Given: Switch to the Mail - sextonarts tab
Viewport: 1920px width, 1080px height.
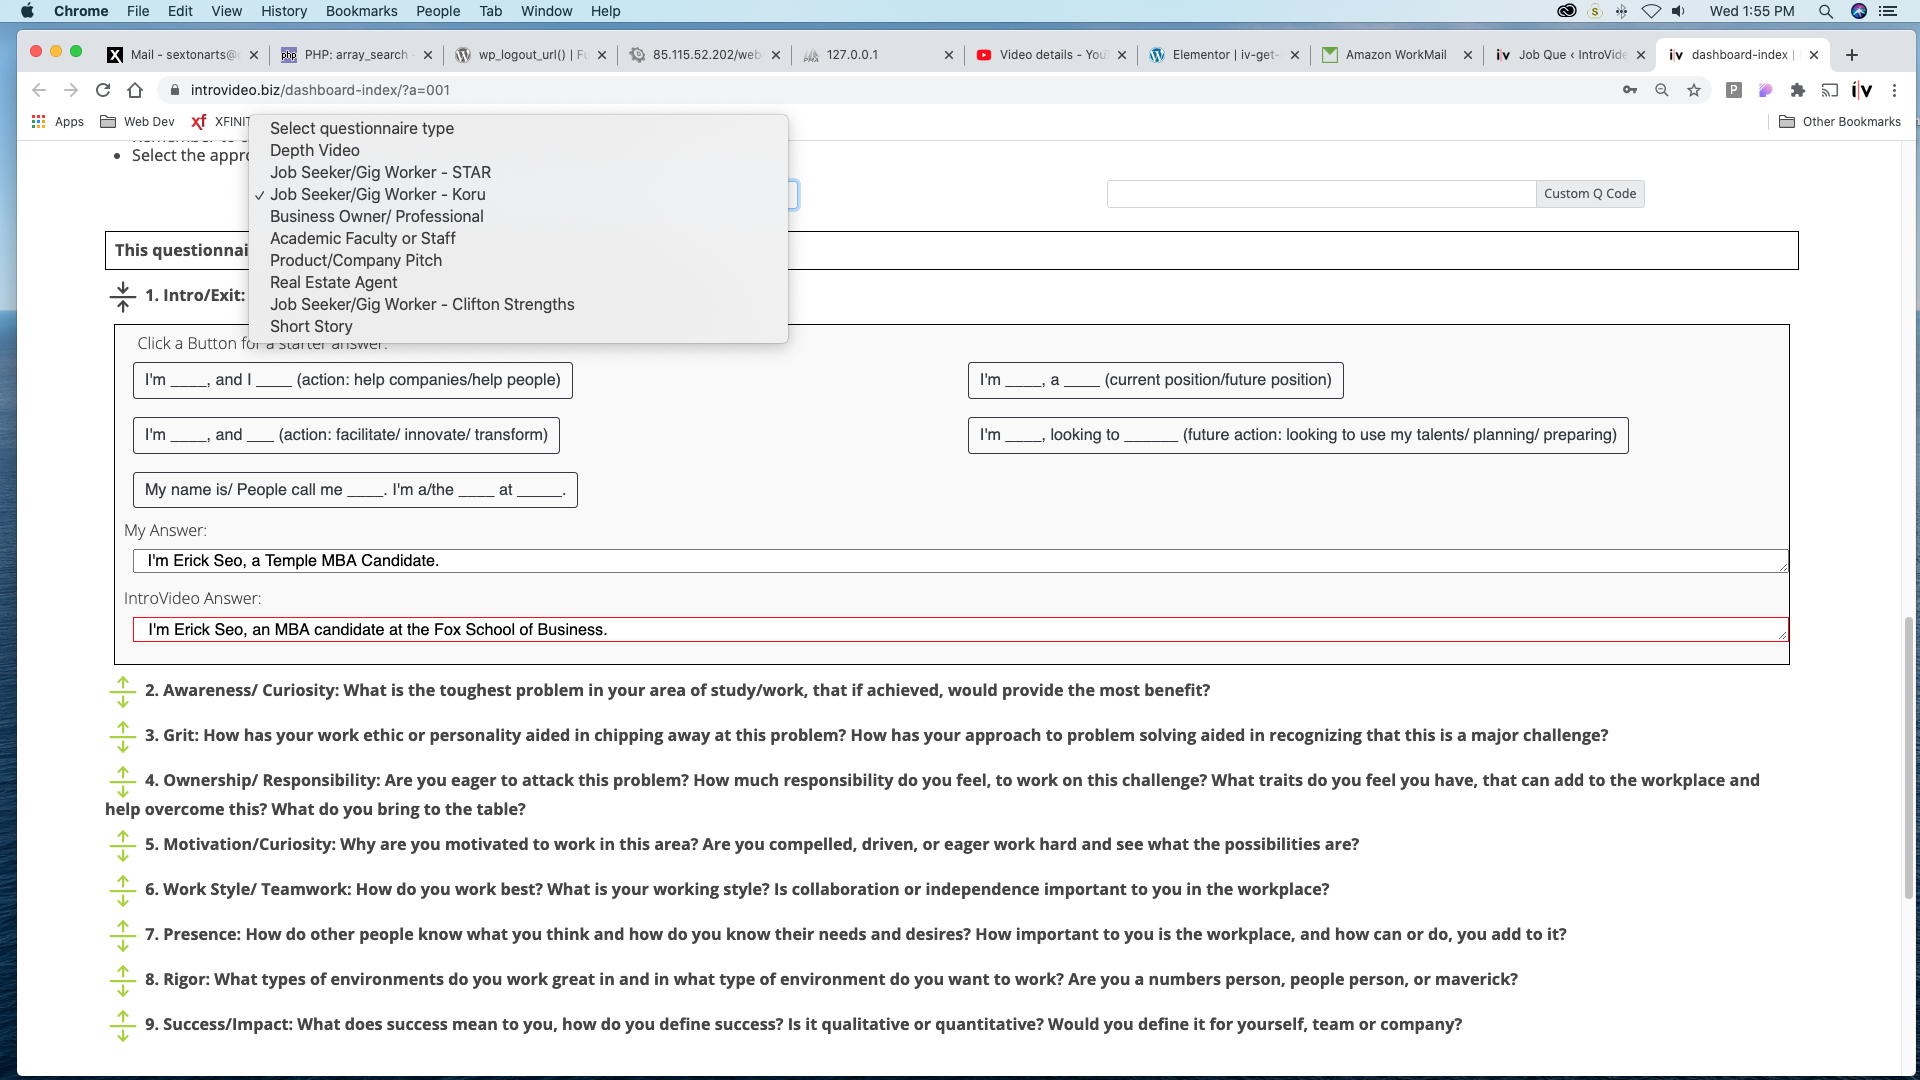Looking at the screenshot, I should point(184,55).
